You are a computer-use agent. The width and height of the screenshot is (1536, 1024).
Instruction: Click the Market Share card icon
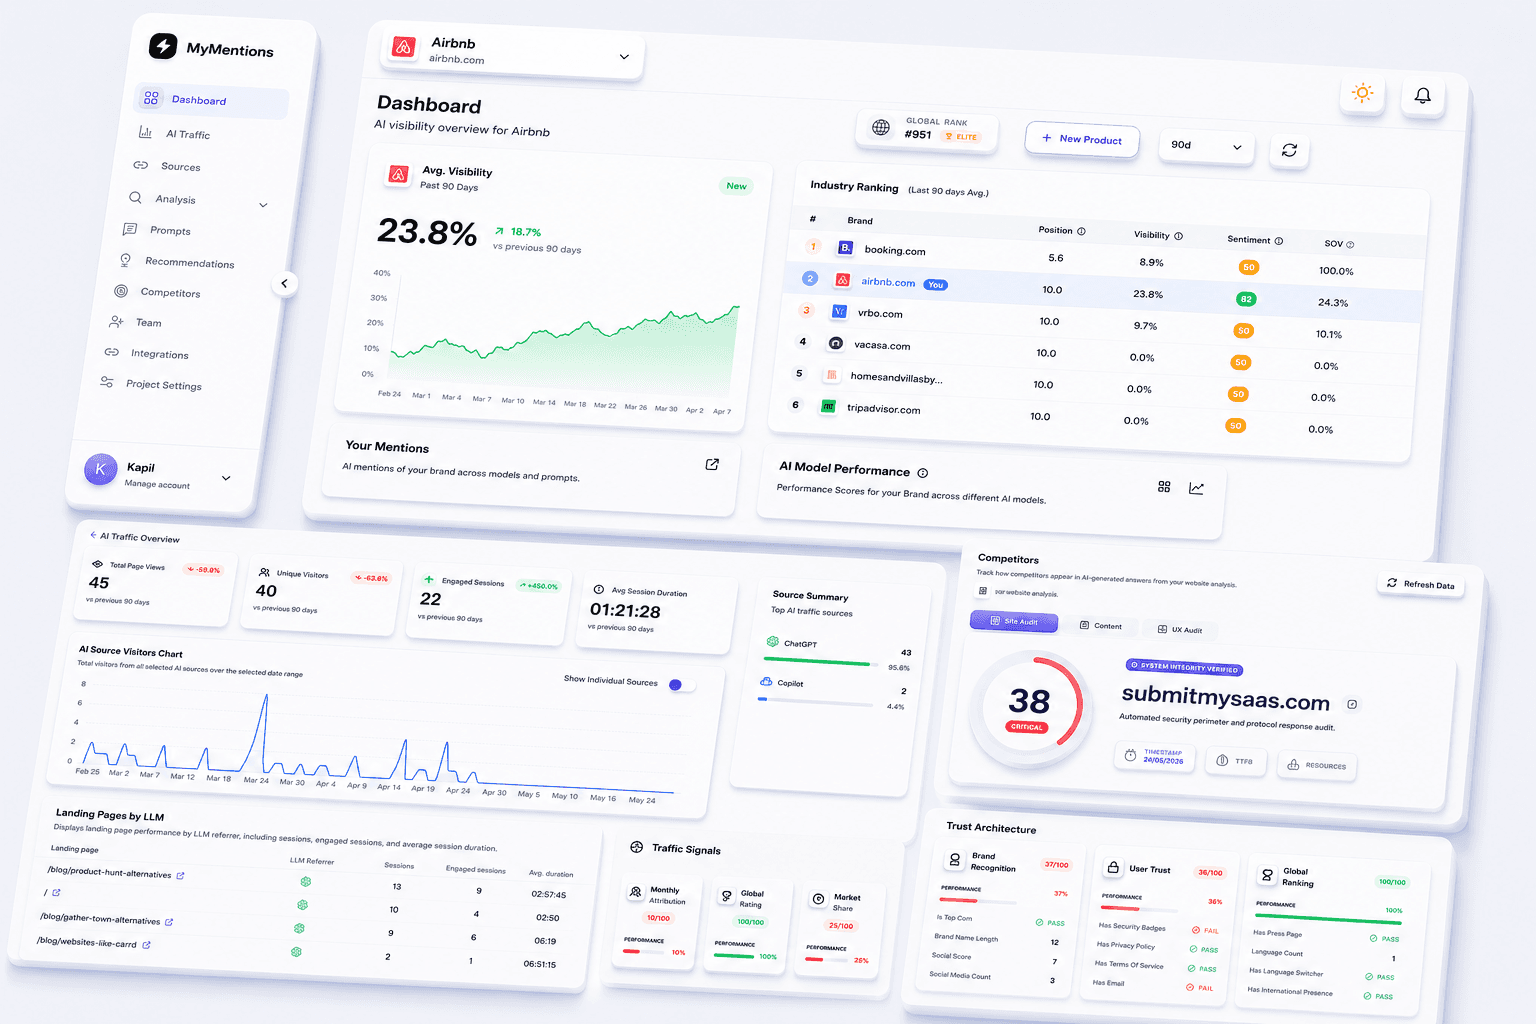[818, 900]
